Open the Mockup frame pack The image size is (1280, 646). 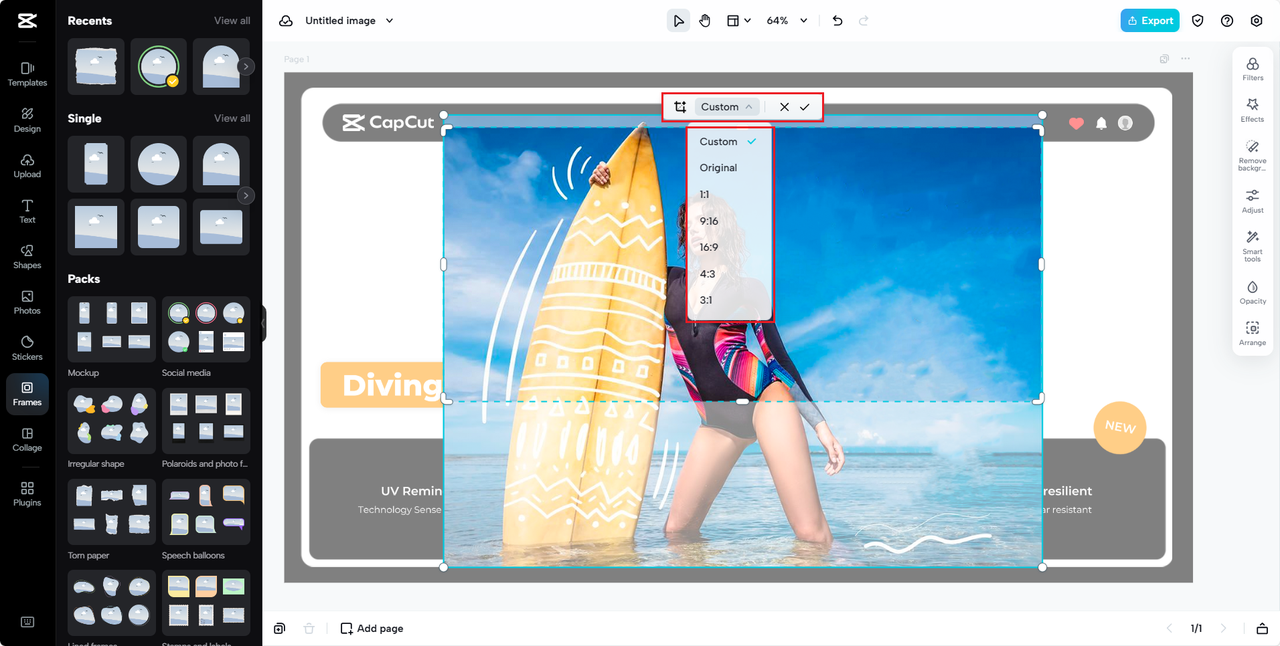pos(112,330)
